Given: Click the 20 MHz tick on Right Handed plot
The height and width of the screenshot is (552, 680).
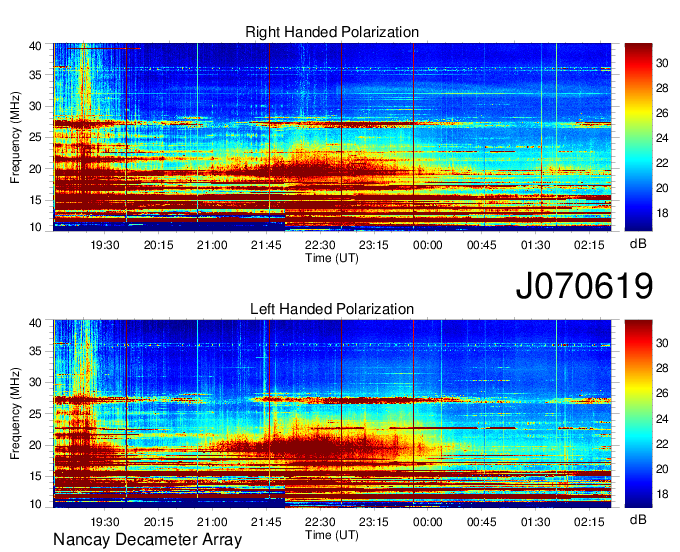Looking at the screenshot, I should click(36, 169).
